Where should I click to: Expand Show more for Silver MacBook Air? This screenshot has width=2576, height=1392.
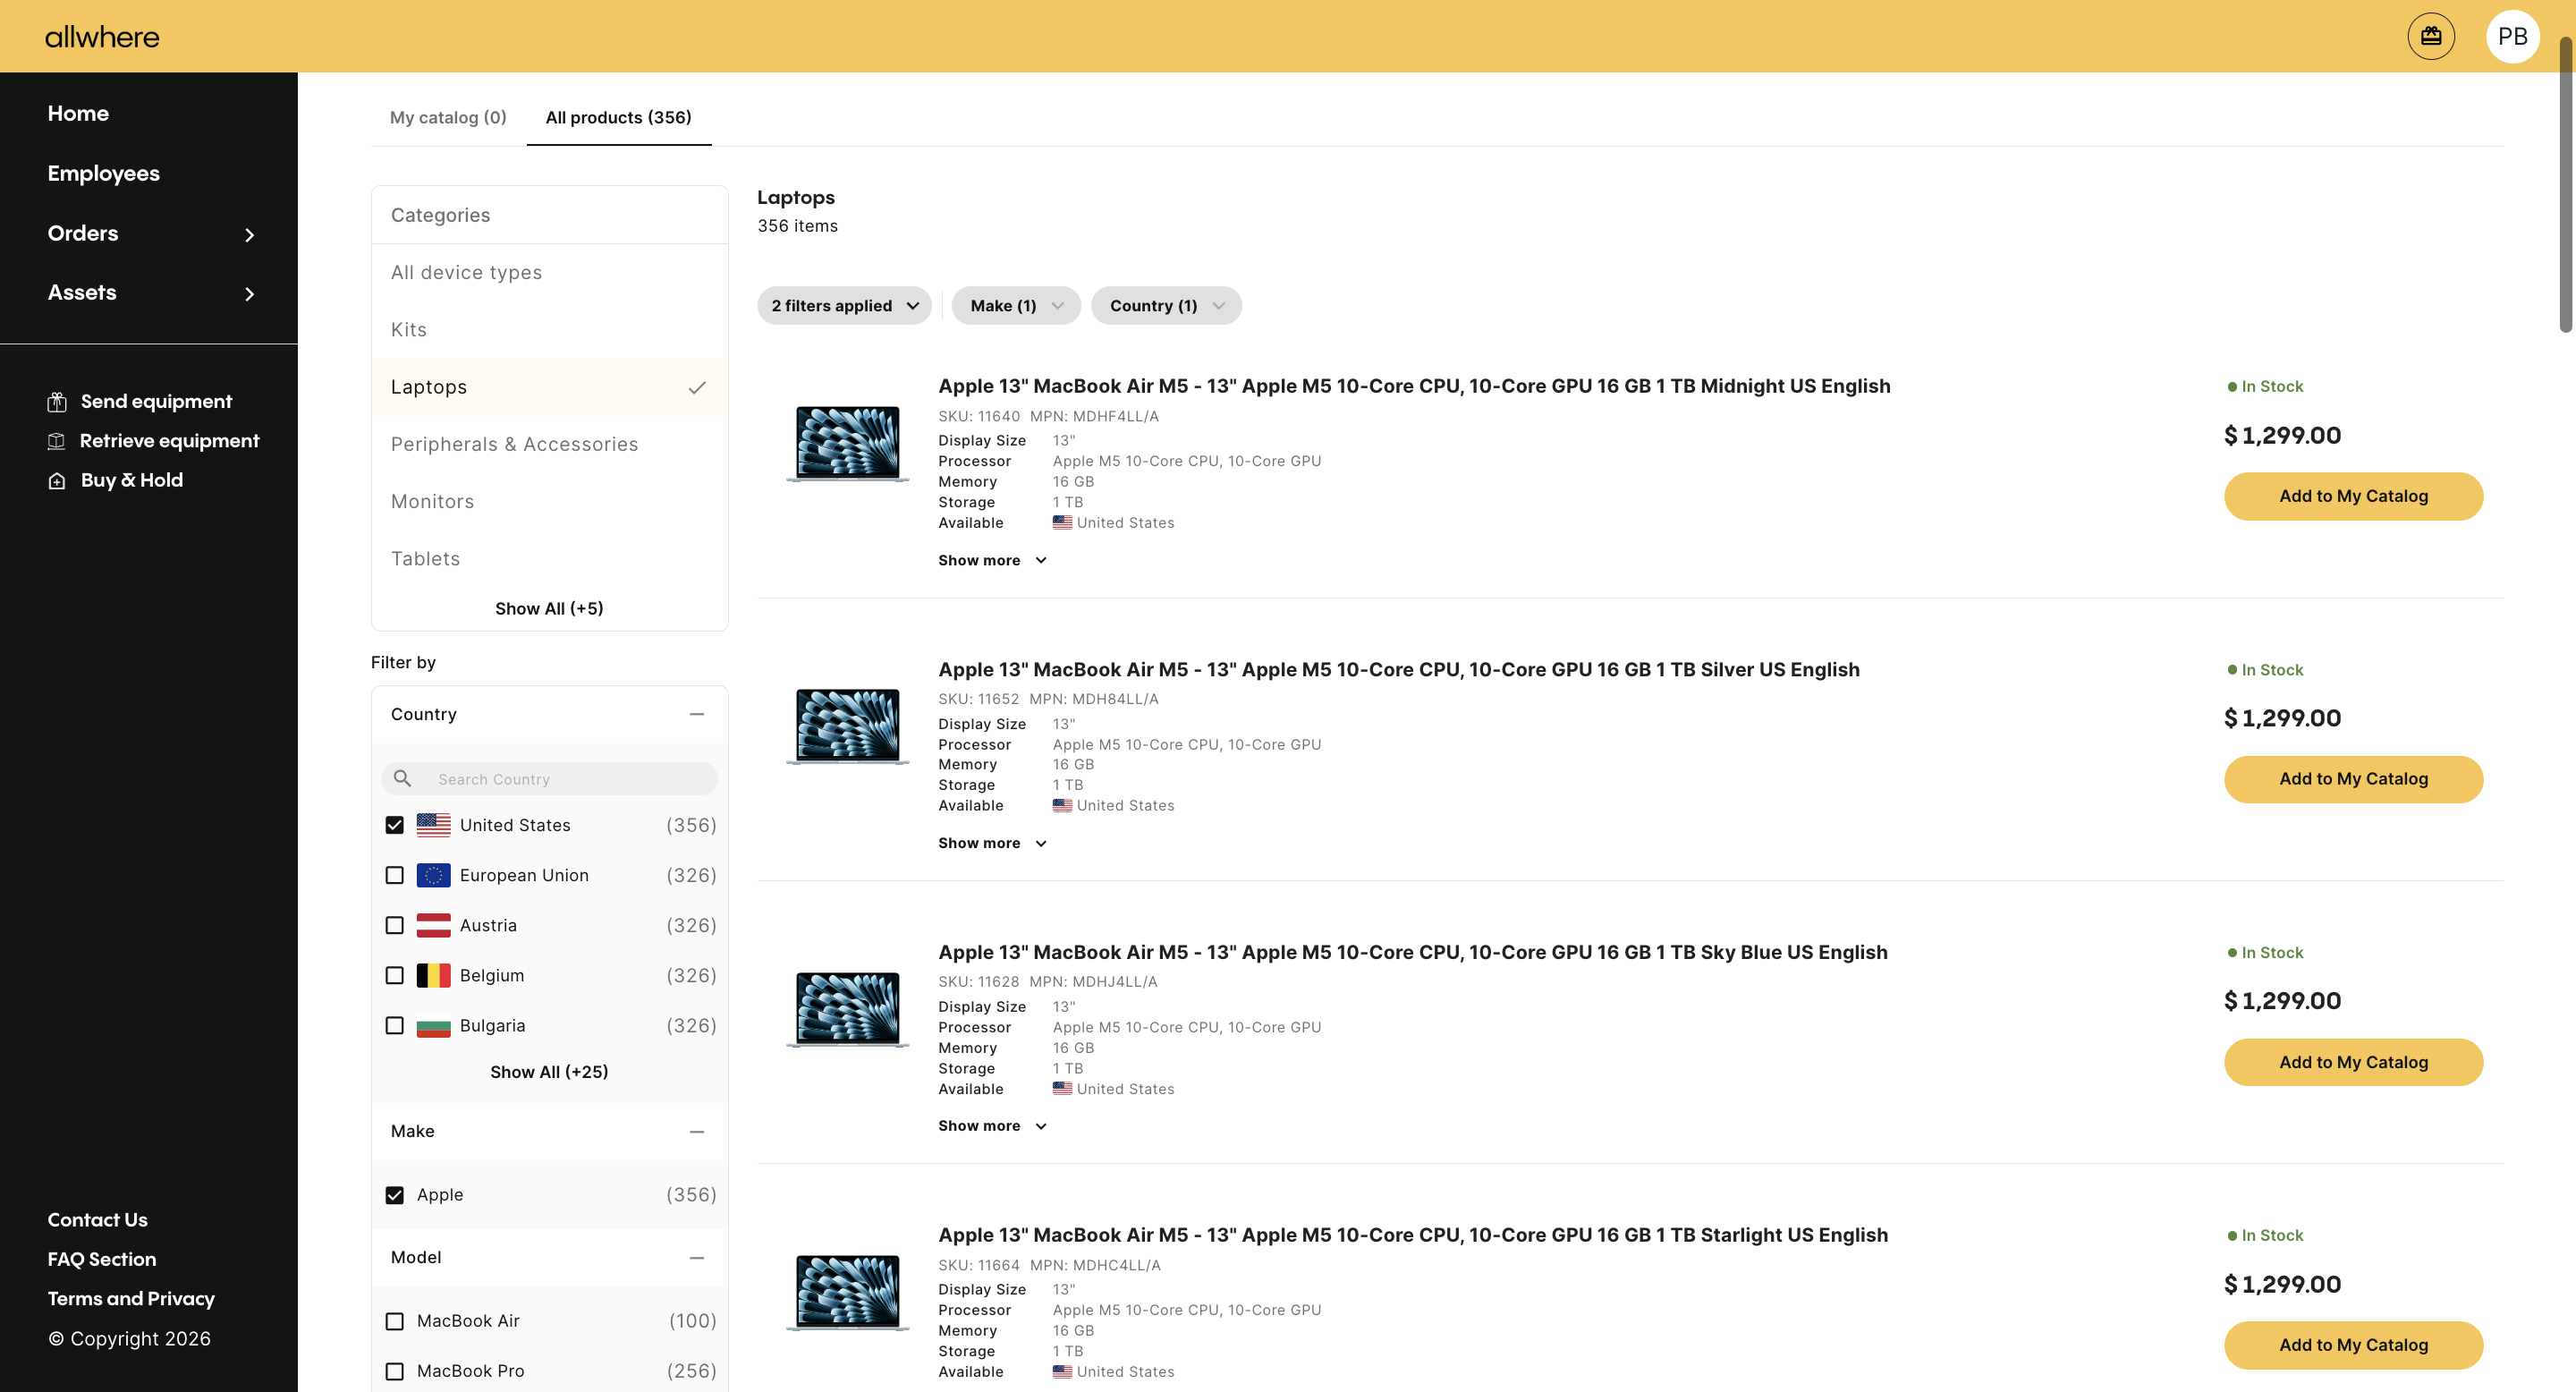[992, 843]
